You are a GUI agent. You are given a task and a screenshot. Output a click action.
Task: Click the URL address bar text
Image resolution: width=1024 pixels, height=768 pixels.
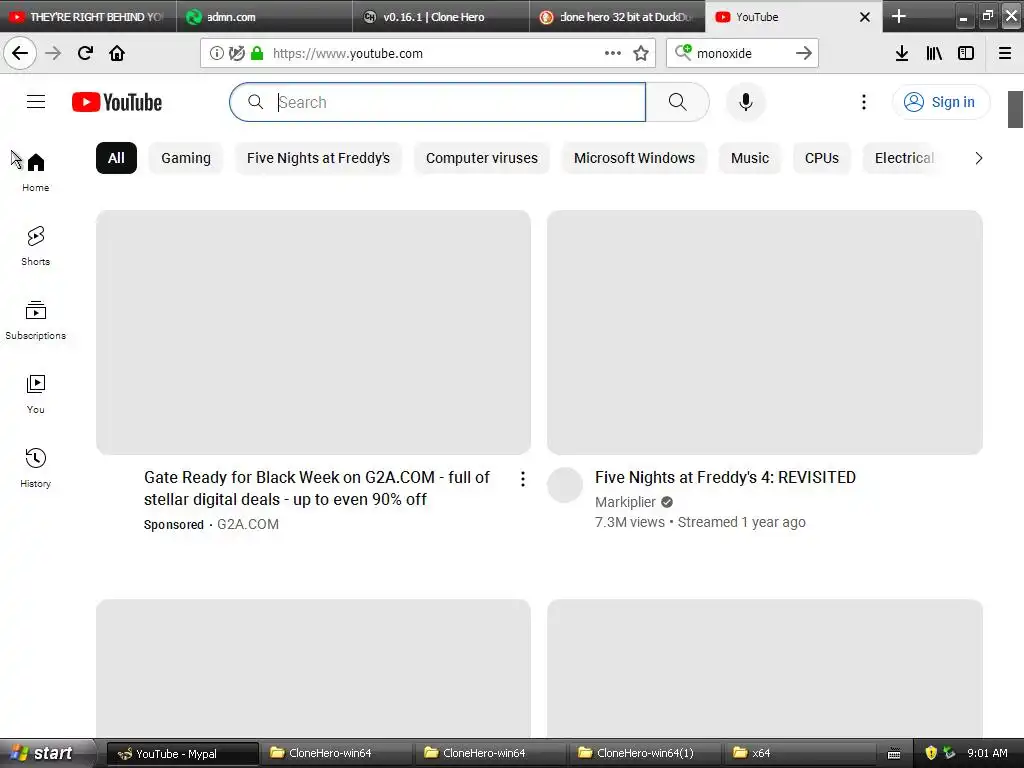coord(347,54)
